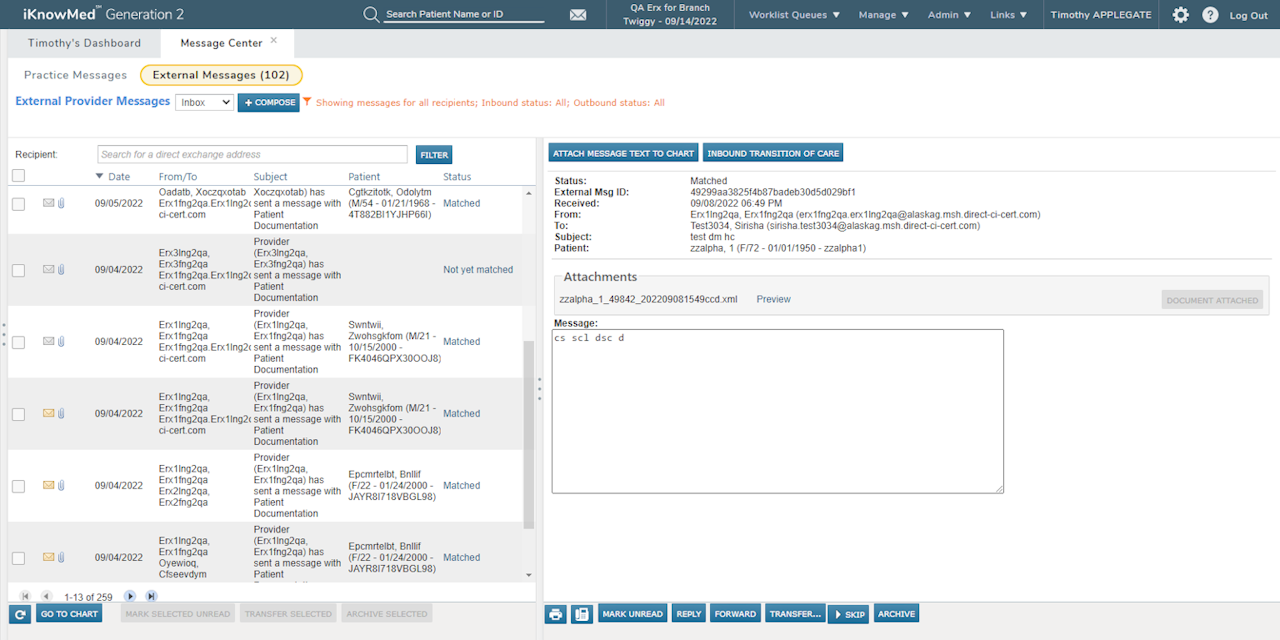Go to next page of messages

pos(130,597)
